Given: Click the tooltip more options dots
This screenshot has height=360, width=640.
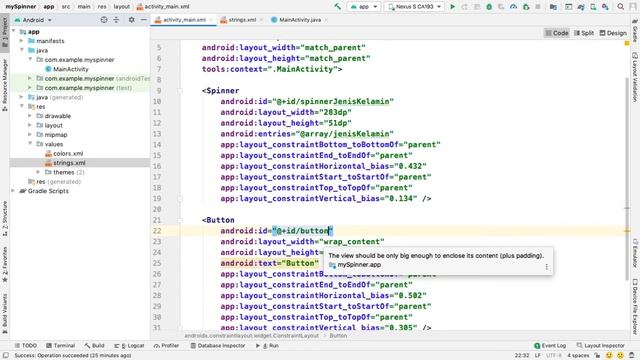Looking at the screenshot, I should click(547, 267).
